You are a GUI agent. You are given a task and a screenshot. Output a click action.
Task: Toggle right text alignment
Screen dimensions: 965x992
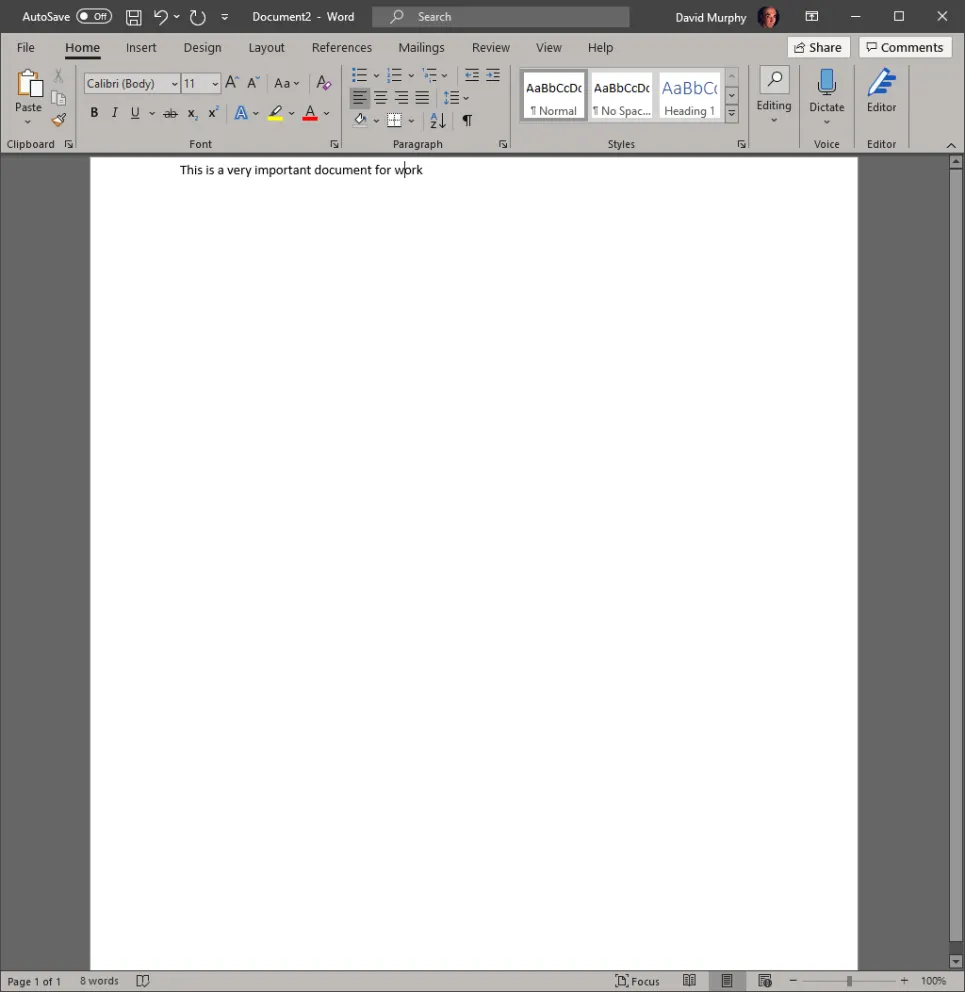pos(401,98)
